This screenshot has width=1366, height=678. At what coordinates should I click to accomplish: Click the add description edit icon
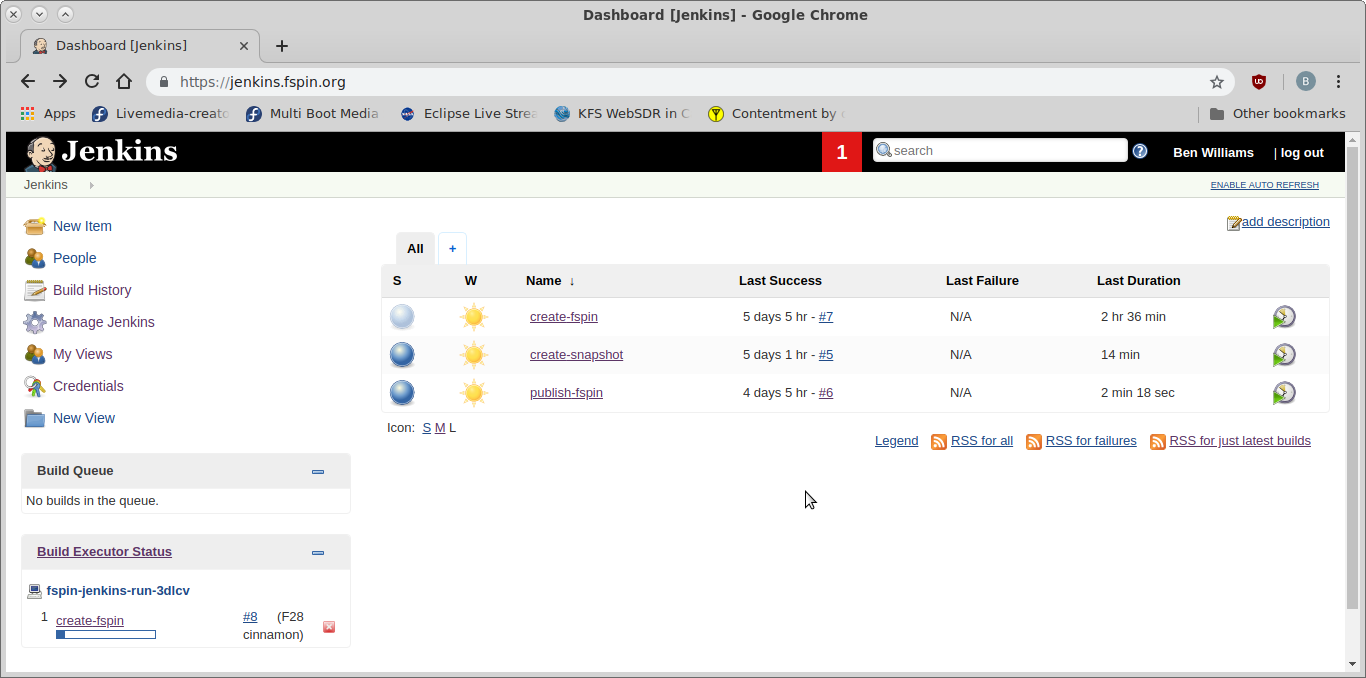click(1234, 223)
